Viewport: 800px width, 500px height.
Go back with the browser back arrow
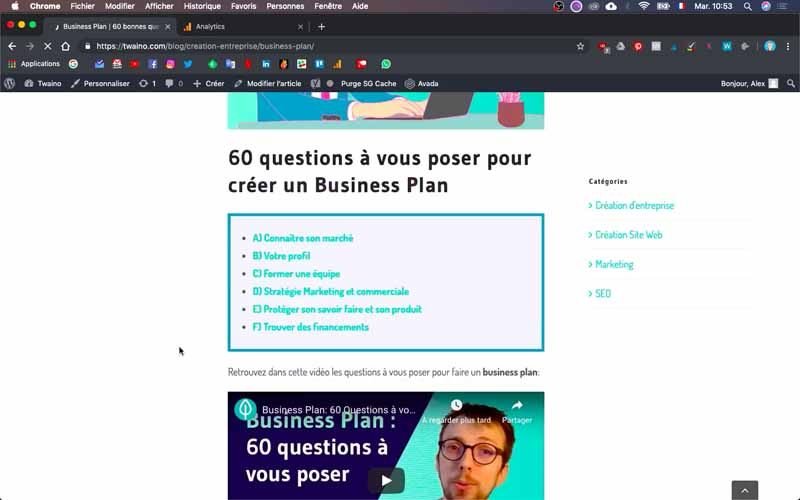click(12, 46)
